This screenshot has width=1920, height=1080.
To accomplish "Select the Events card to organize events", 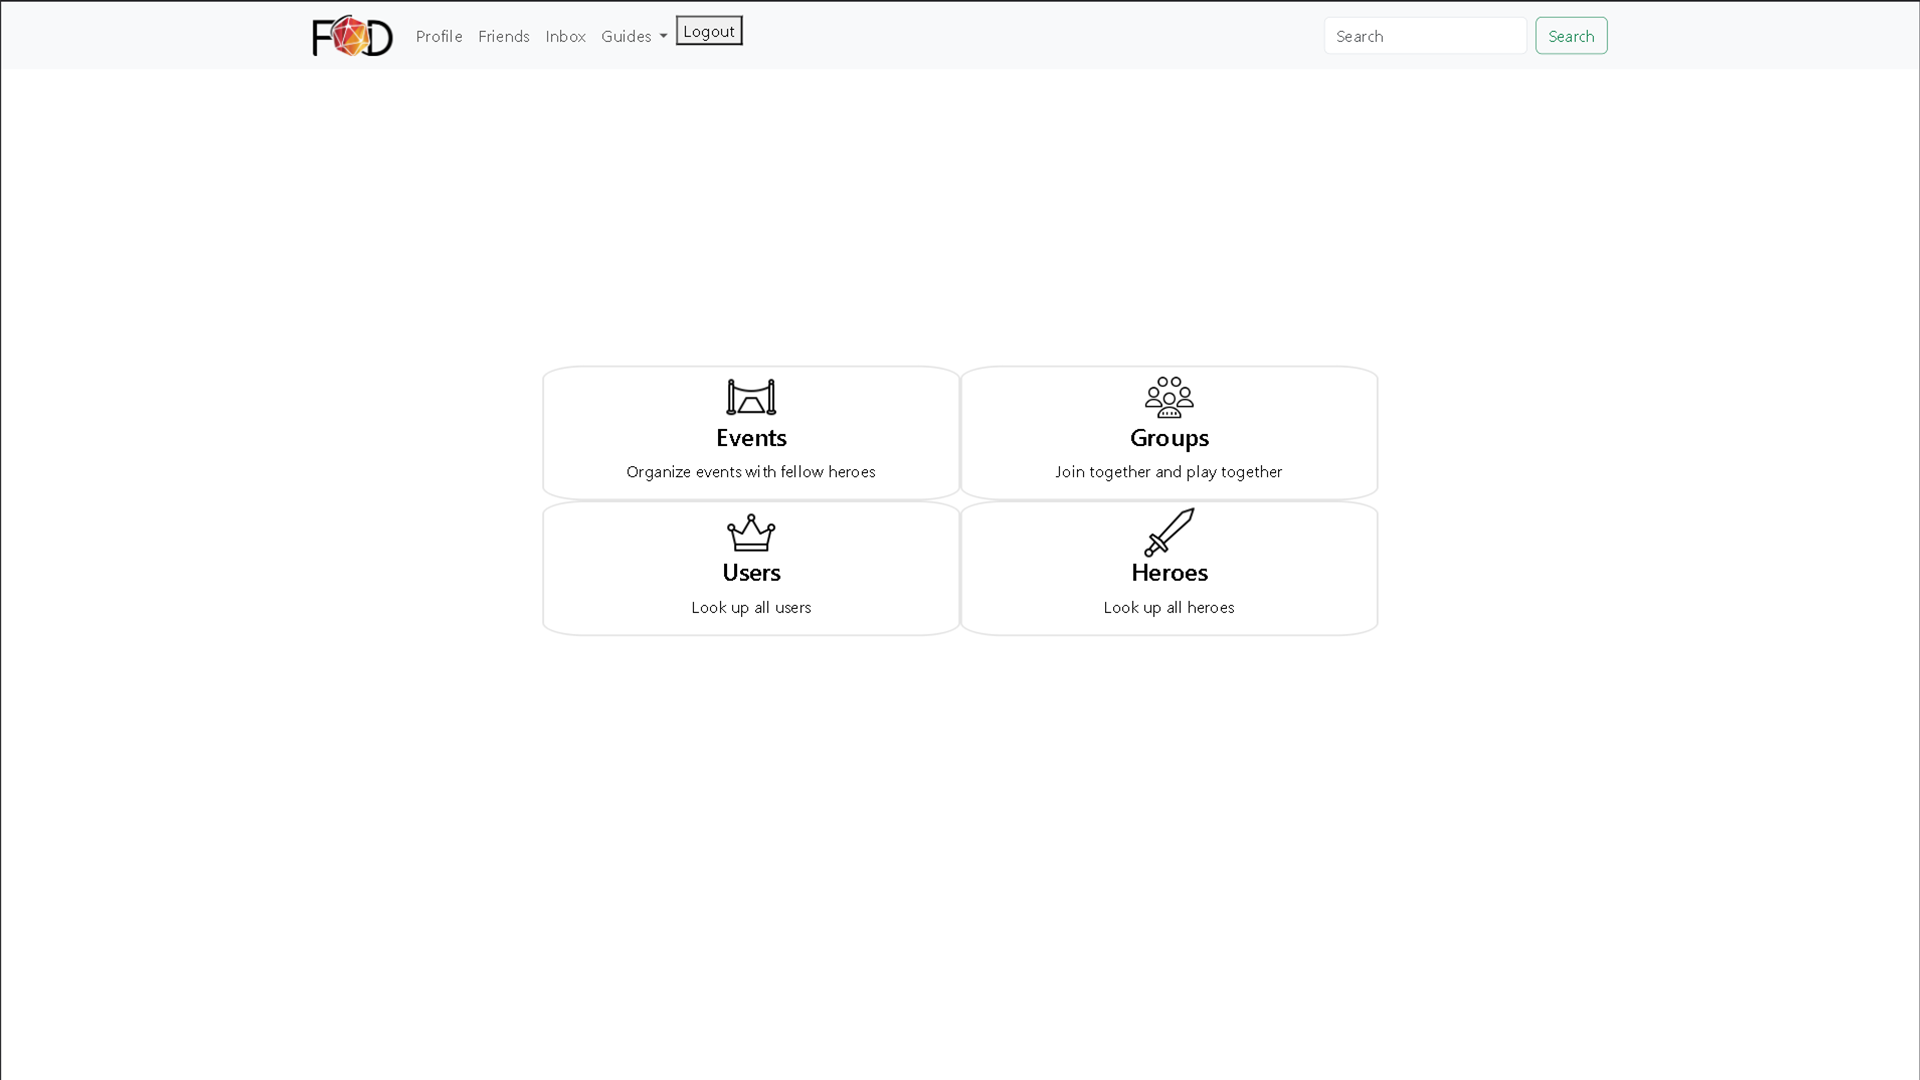I will click(x=751, y=432).
